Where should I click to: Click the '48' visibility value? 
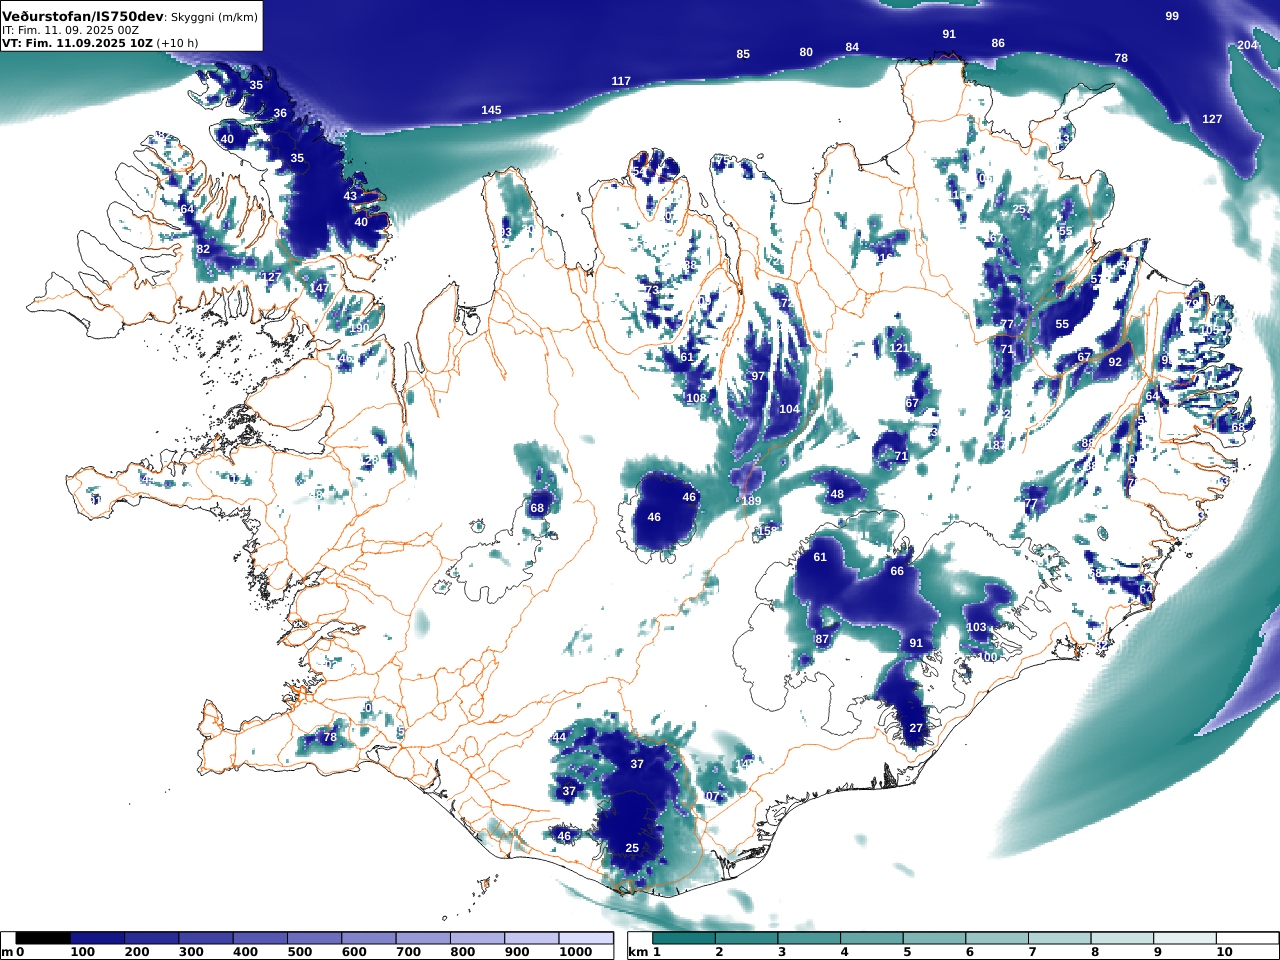[x=837, y=494]
